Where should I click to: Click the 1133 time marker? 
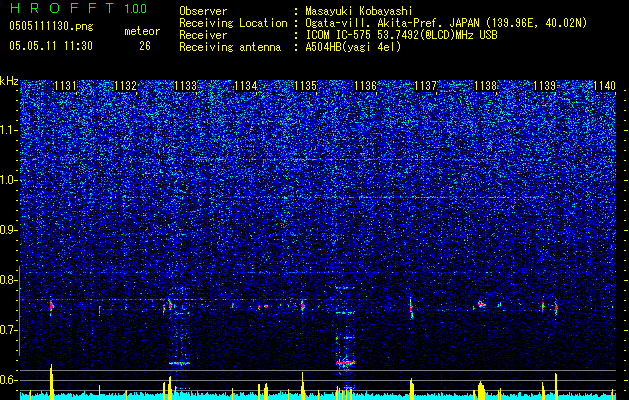[x=186, y=86]
